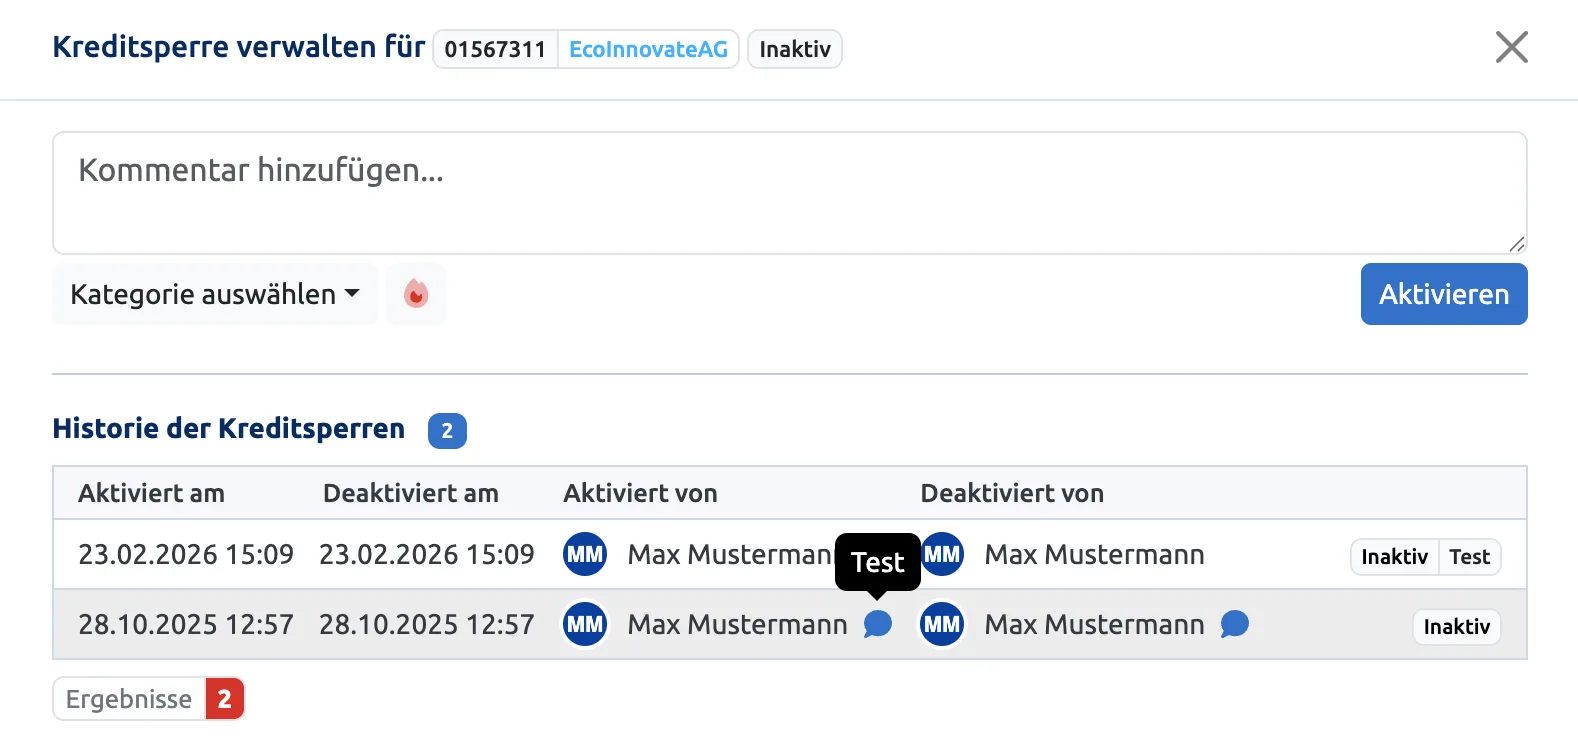Click the comment bubble after Aktiviert von, 28.10.2025 row
The height and width of the screenshot is (742, 1578).
click(878, 624)
